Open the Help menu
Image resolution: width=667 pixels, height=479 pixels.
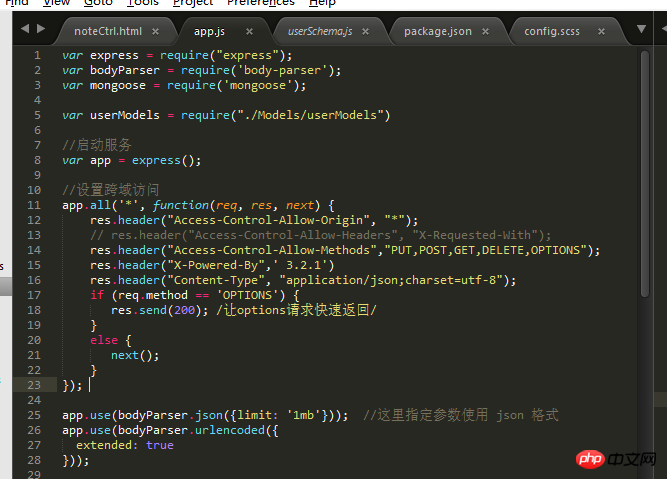click(x=322, y=3)
